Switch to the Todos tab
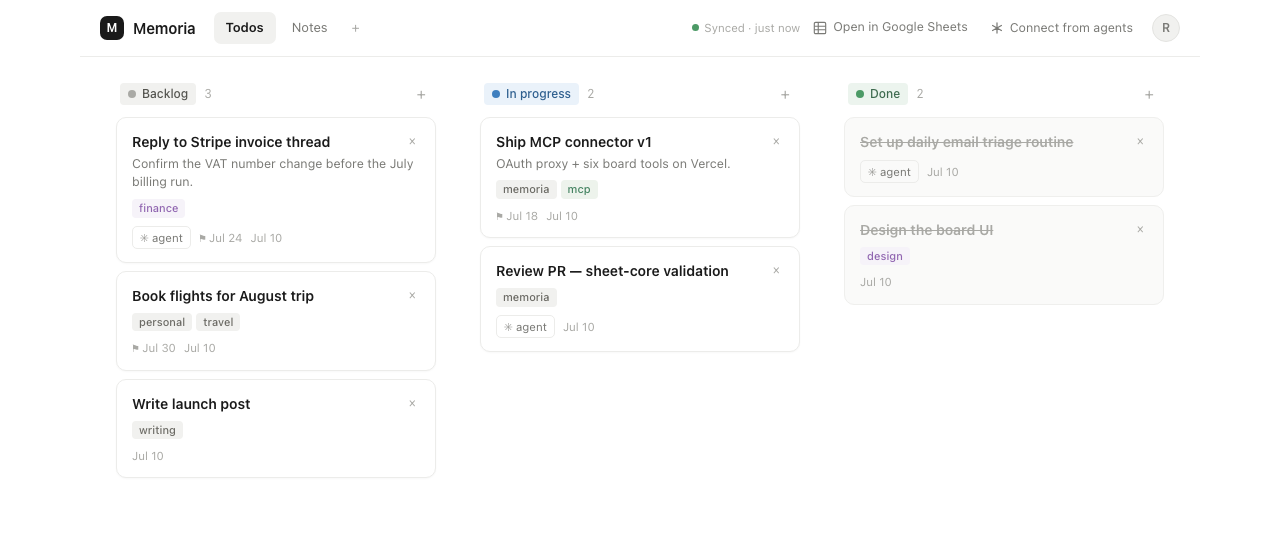Image resolution: width=1280 pixels, height=560 pixels. pos(245,28)
